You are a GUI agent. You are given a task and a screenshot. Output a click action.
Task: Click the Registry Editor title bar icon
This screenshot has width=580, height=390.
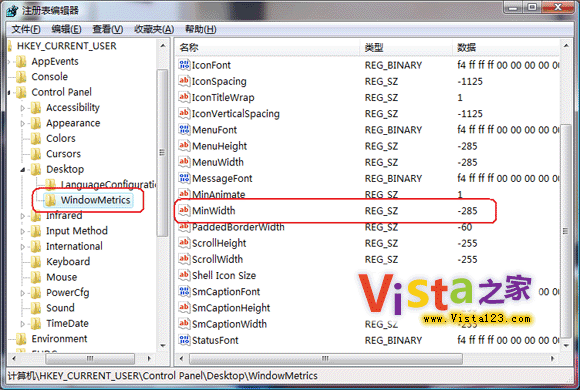pyautogui.click(x=11, y=10)
